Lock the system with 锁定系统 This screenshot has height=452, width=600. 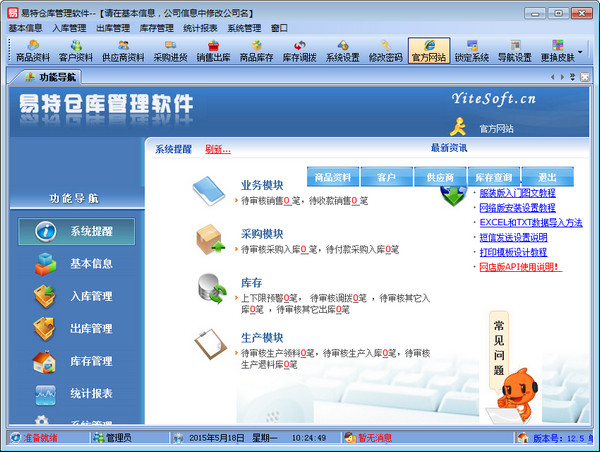(x=473, y=51)
